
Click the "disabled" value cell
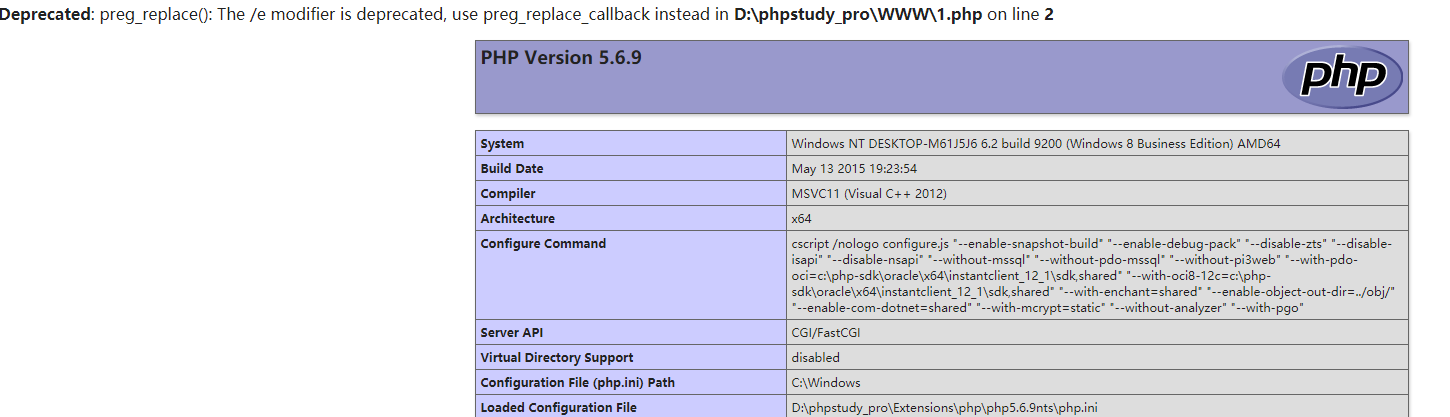(816, 358)
